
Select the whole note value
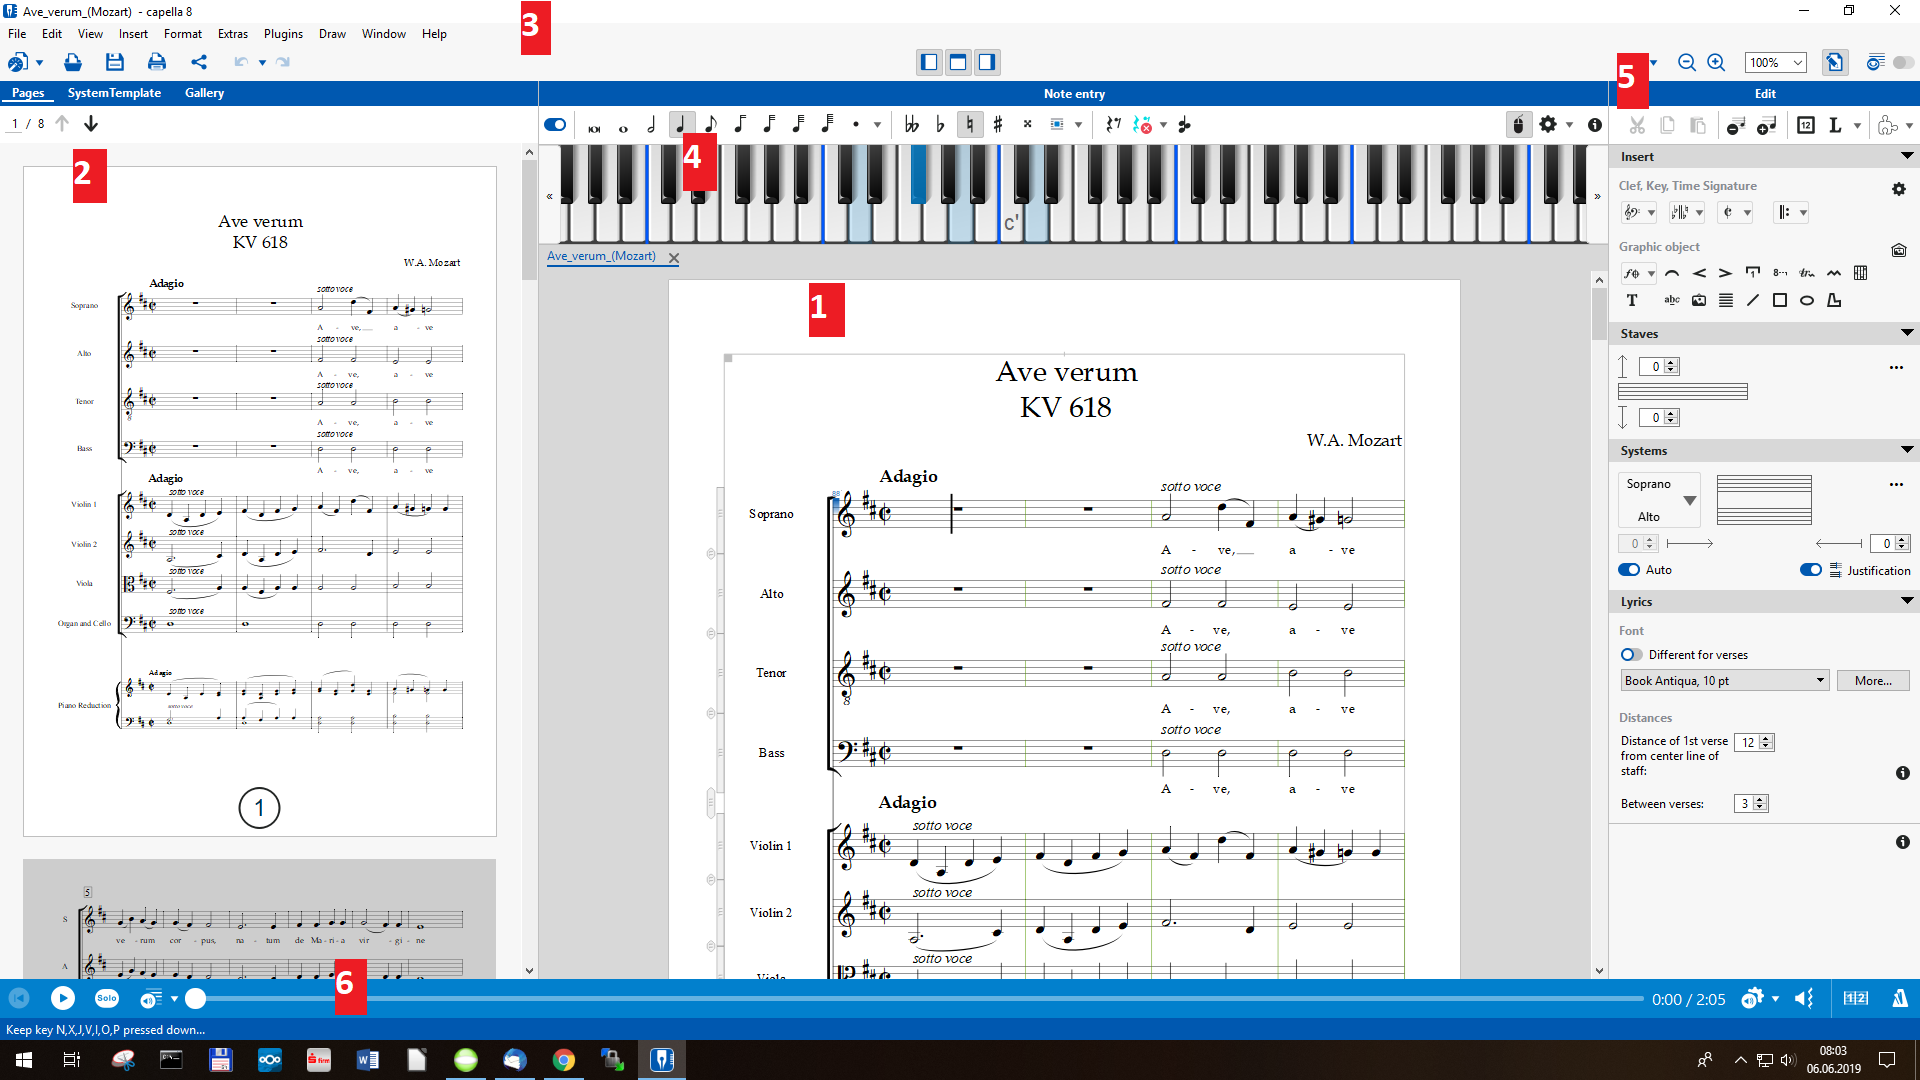click(623, 127)
